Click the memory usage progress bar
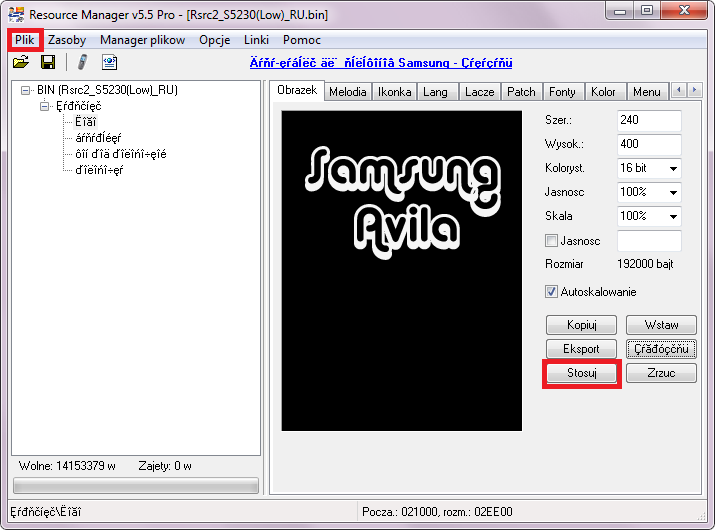 [x=136, y=485]
